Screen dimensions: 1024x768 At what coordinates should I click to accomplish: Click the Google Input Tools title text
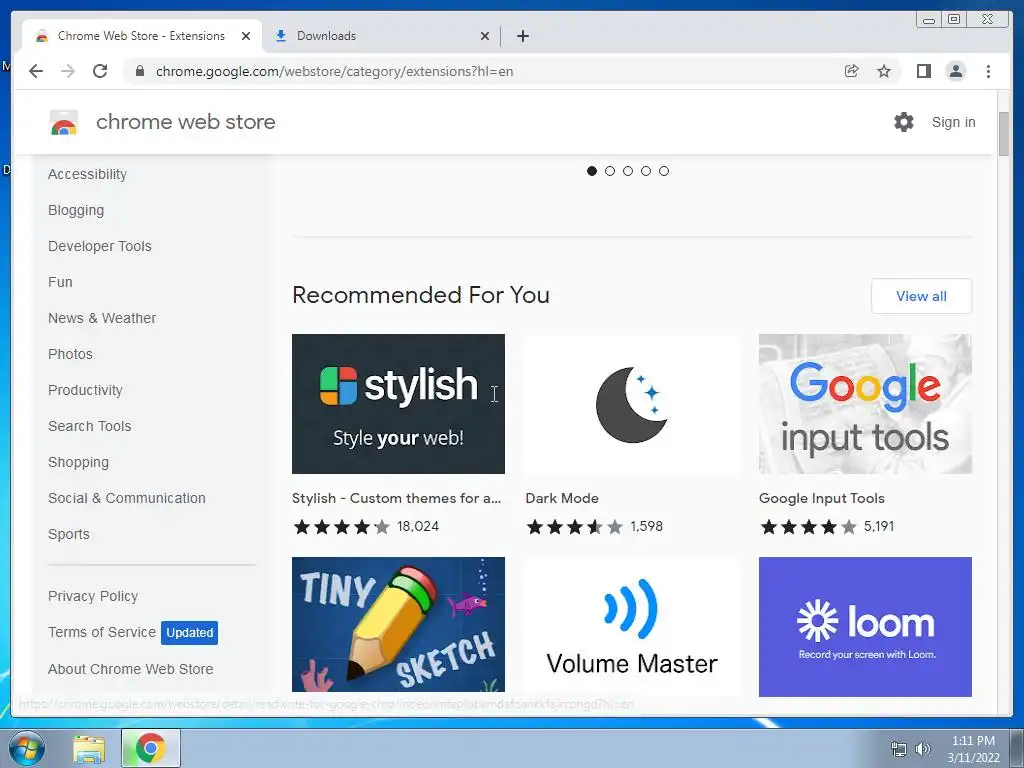point(822,498)
